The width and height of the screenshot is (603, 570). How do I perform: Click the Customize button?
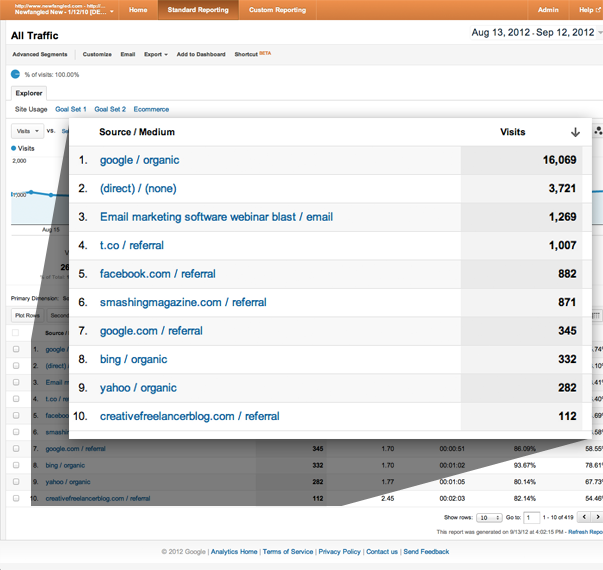(x=97, y=54)
